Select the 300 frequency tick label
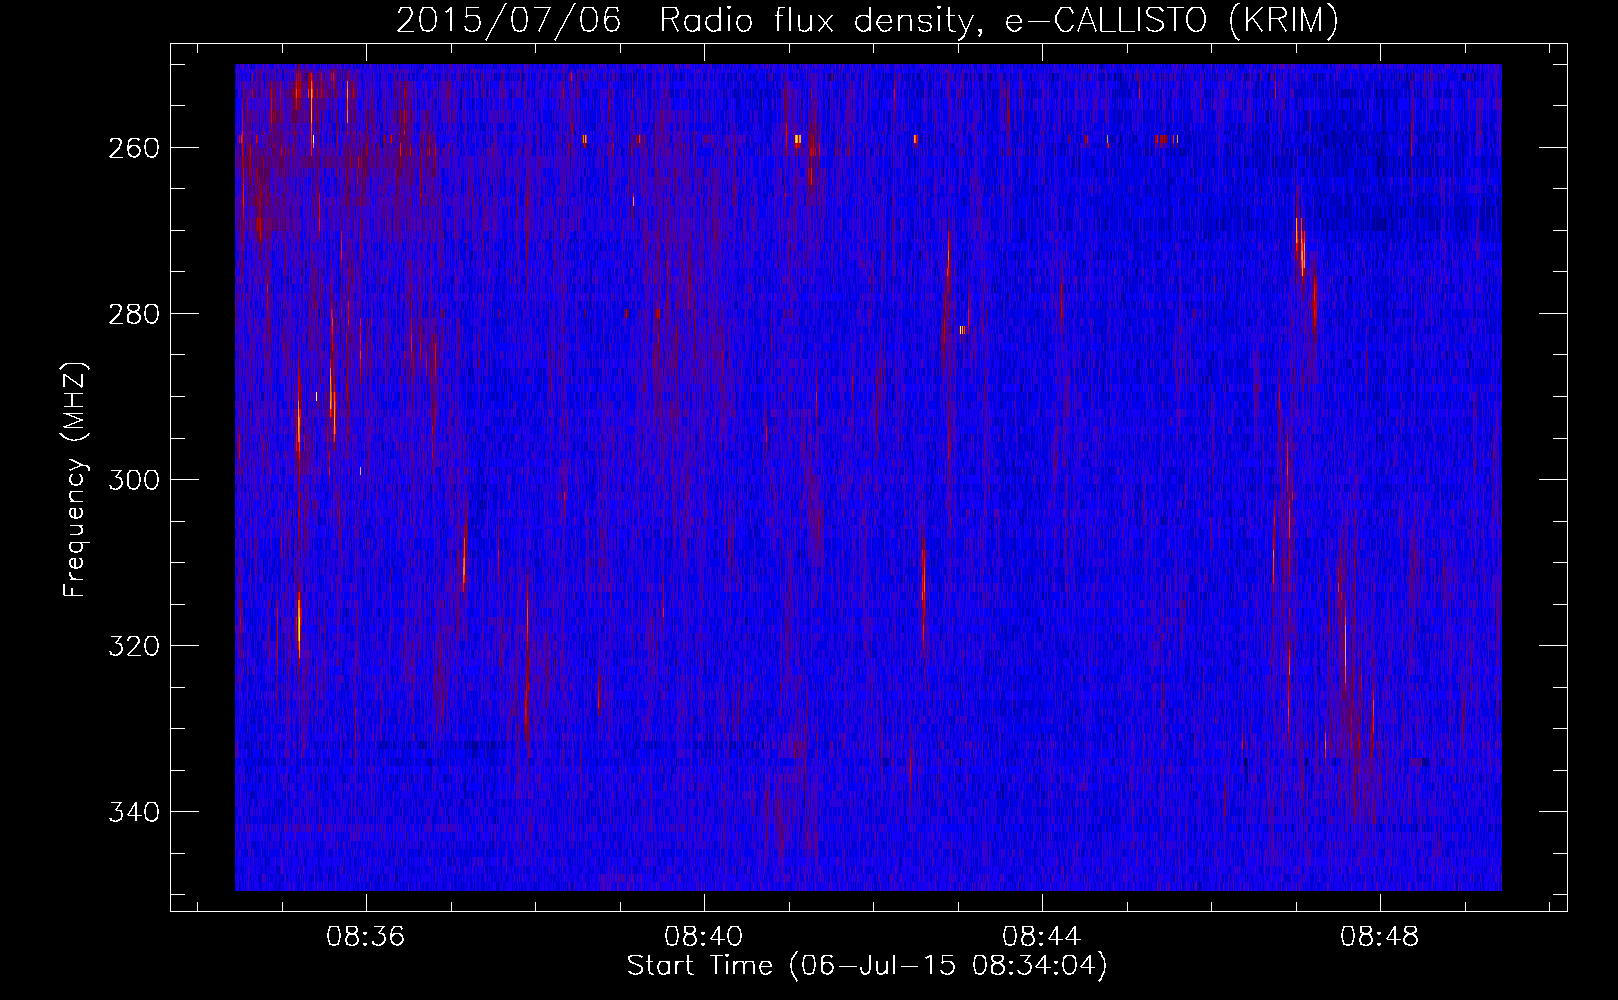 point(133,480)
